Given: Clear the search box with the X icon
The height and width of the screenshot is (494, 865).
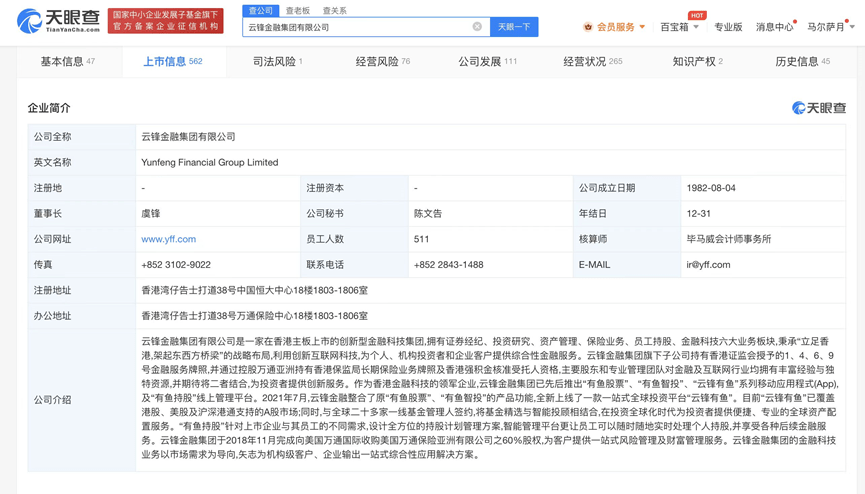Looking at the screenshot, I should point(477,26).
